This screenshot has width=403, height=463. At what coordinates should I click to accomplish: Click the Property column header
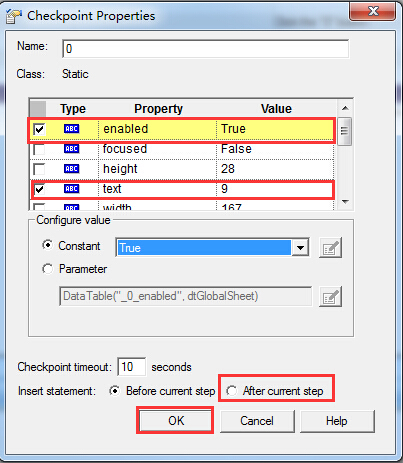coord(158,109)
